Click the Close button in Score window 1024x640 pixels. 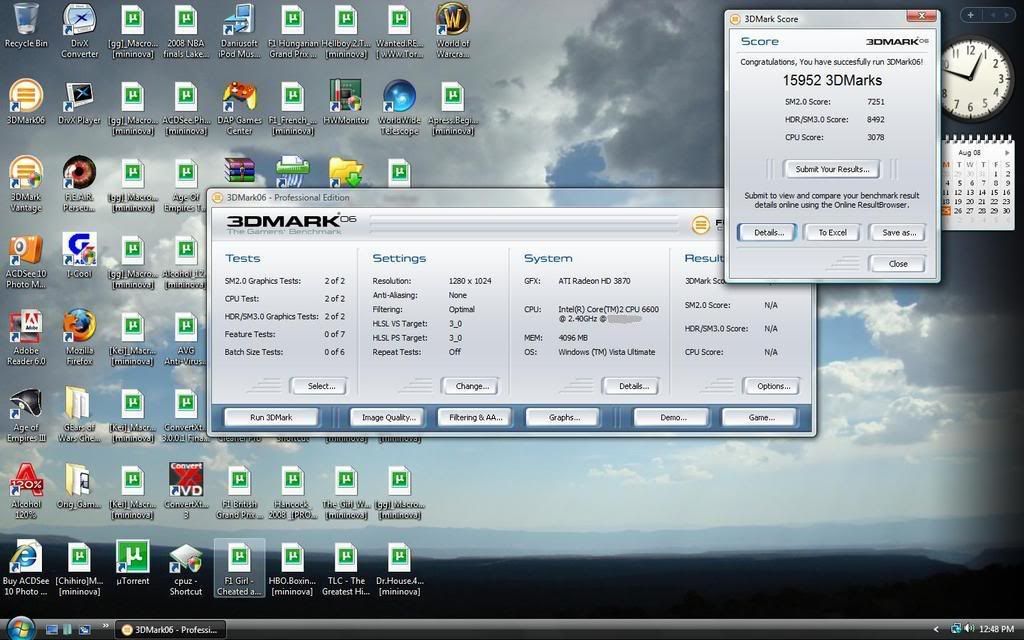tap(898, 264)
